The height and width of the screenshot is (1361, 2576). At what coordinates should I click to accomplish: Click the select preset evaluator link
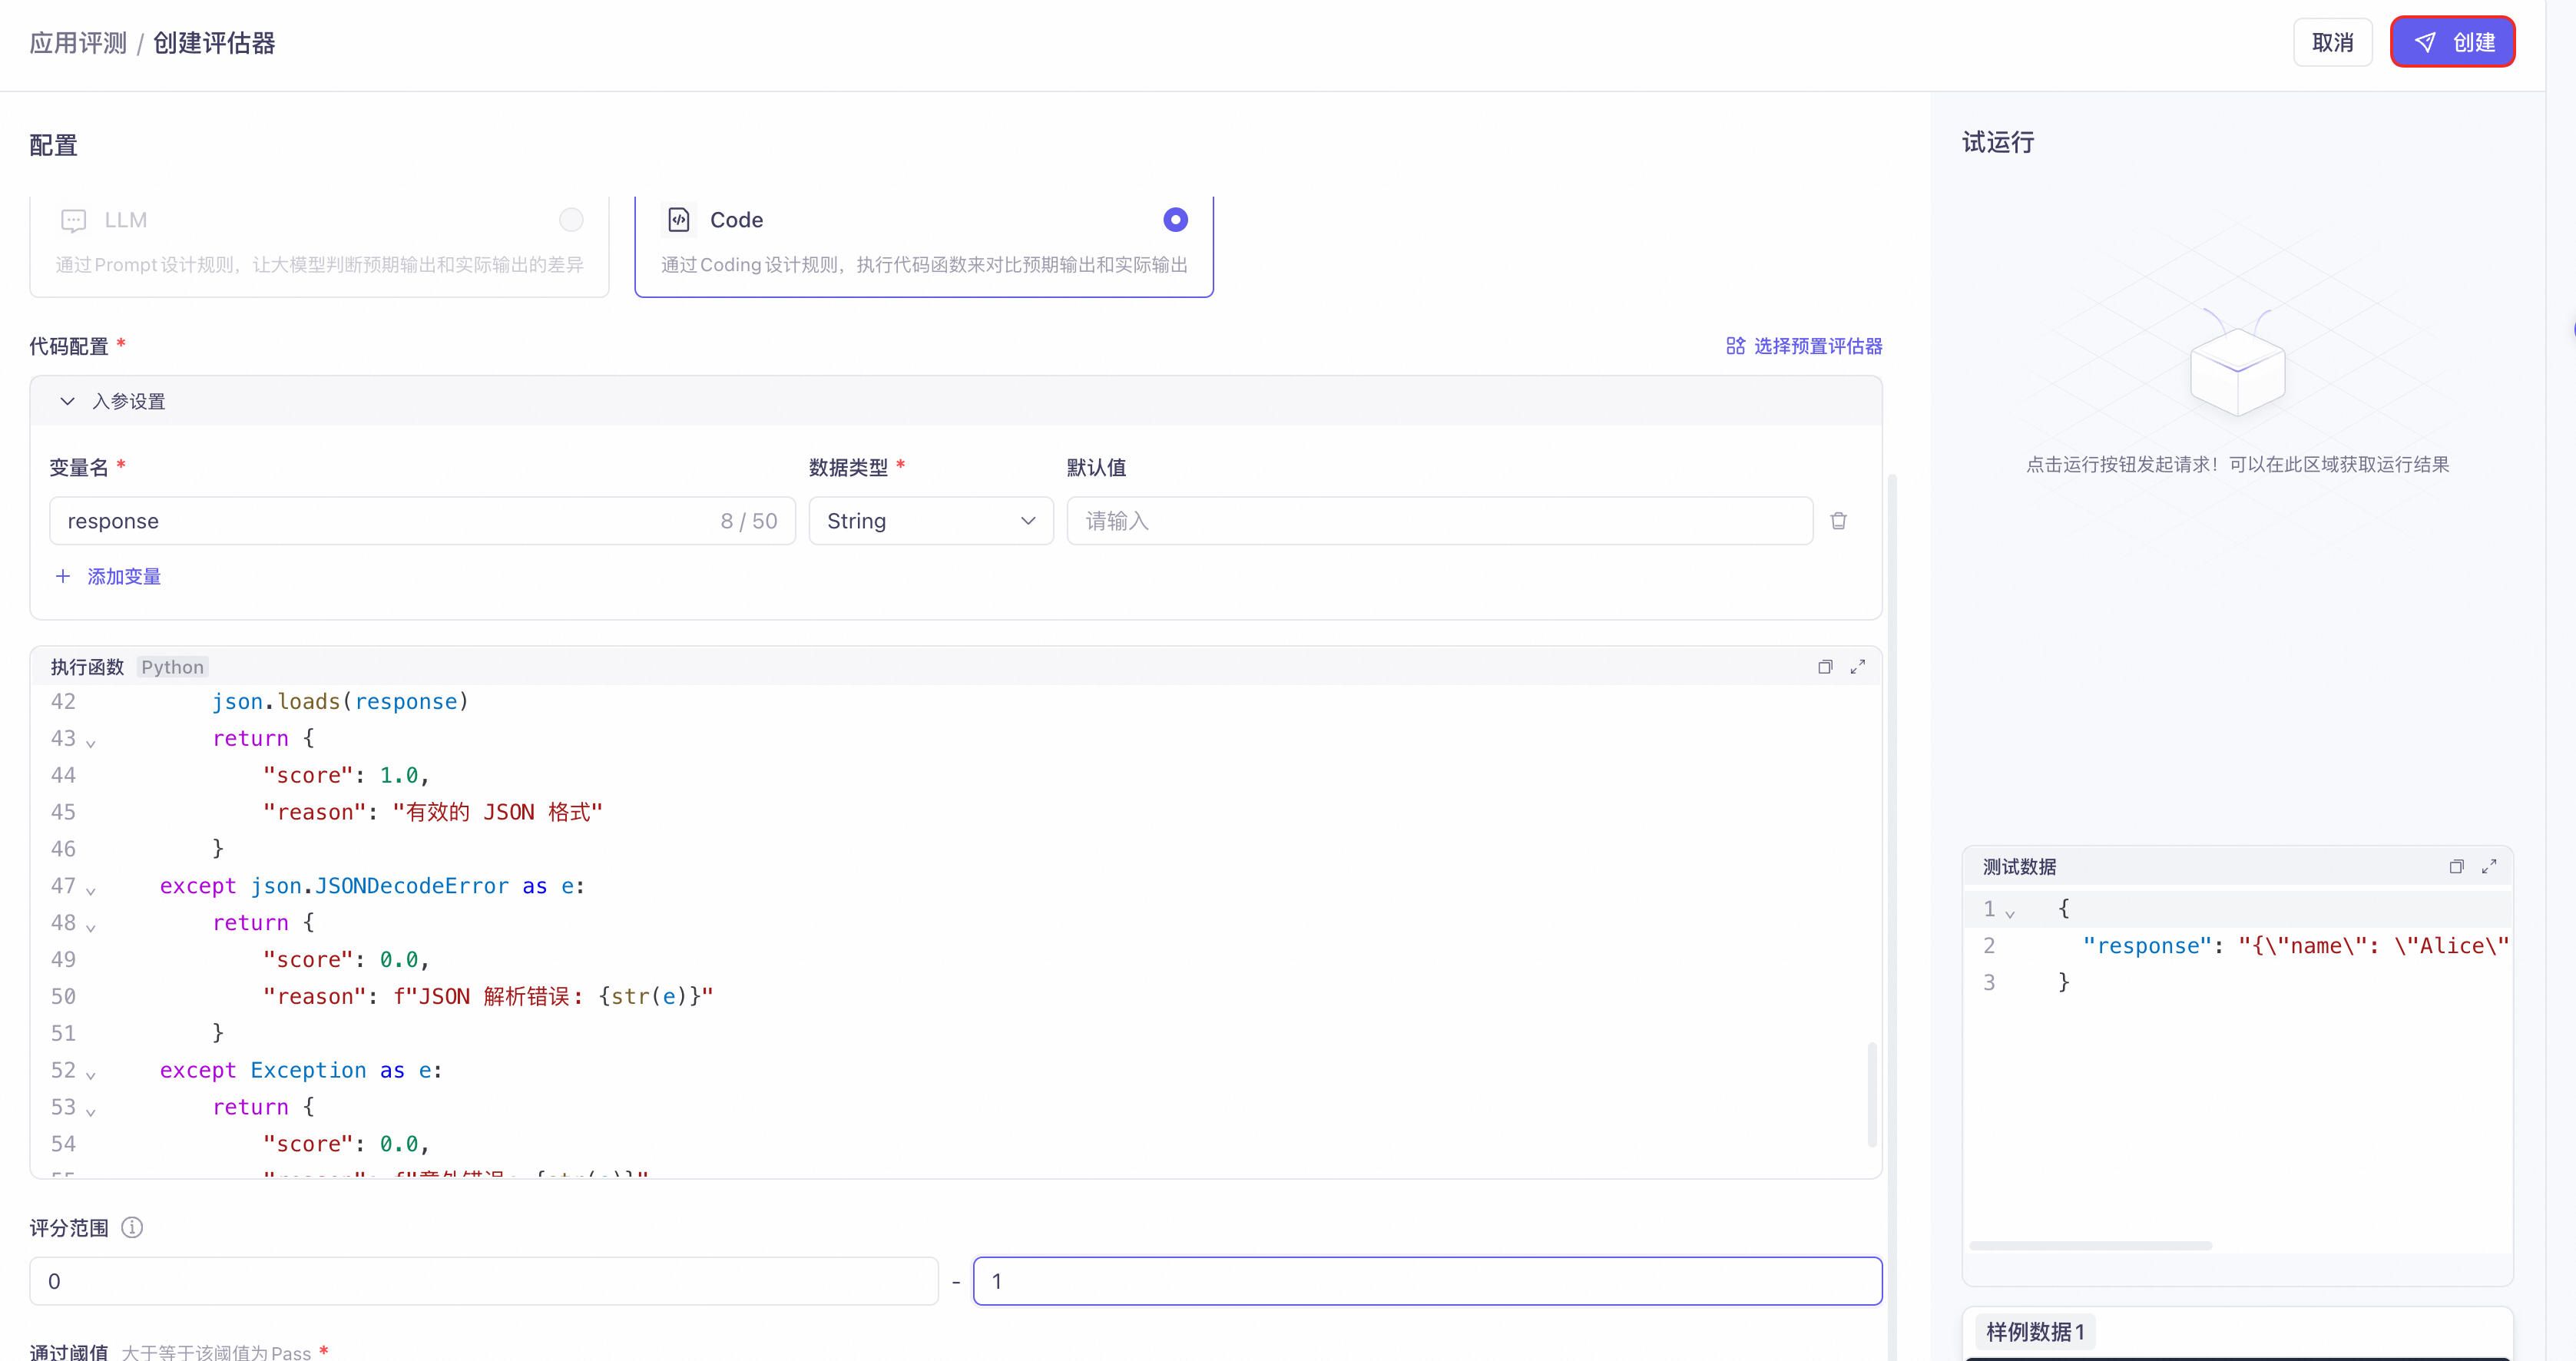tap(1804, 346)
